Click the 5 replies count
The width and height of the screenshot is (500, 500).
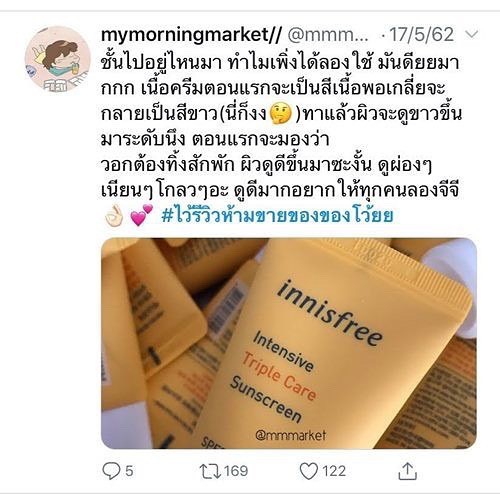[129, 471]
